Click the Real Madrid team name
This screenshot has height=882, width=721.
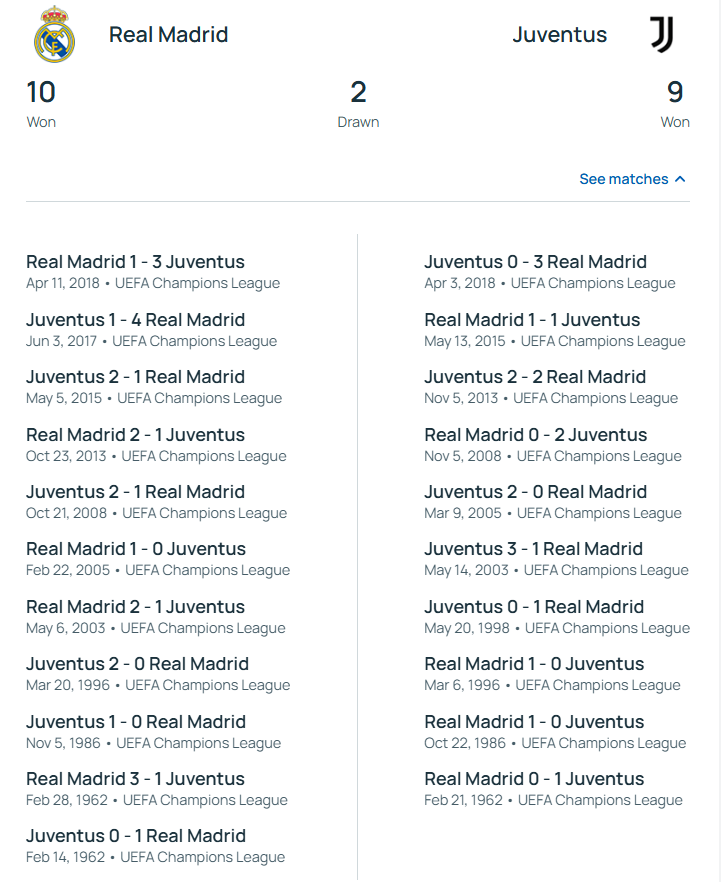168,35
